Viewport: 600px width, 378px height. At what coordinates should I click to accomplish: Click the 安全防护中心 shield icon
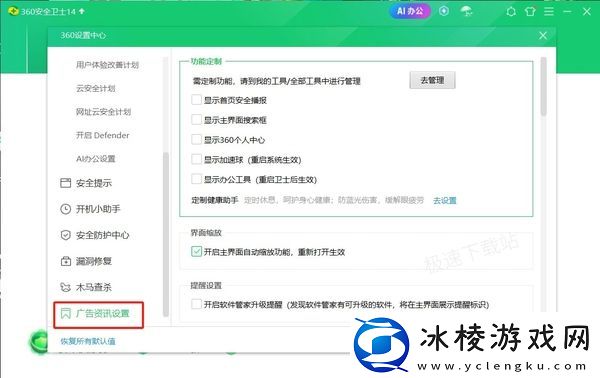point(65,235)
